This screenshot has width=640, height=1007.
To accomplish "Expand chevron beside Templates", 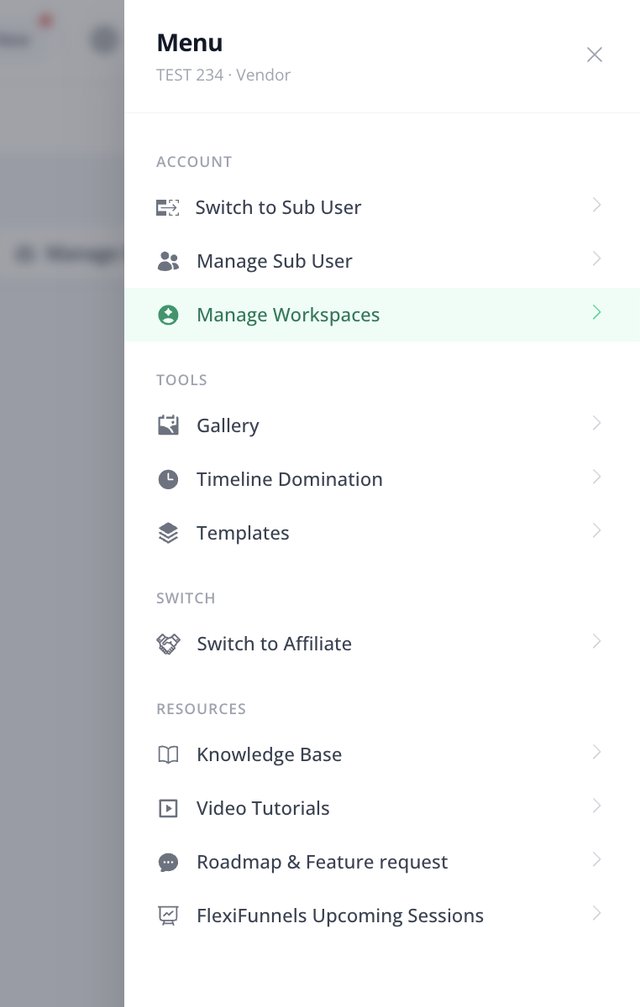I will 596,530.
